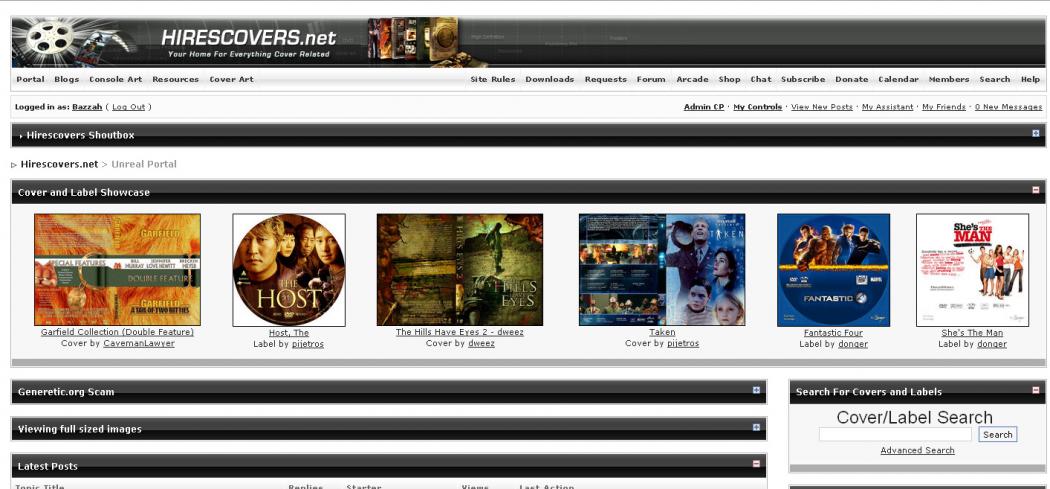The height and width of the screenshot is (489, 1050).
Task: Go to the Forum menu item
Action: [651, 80]
